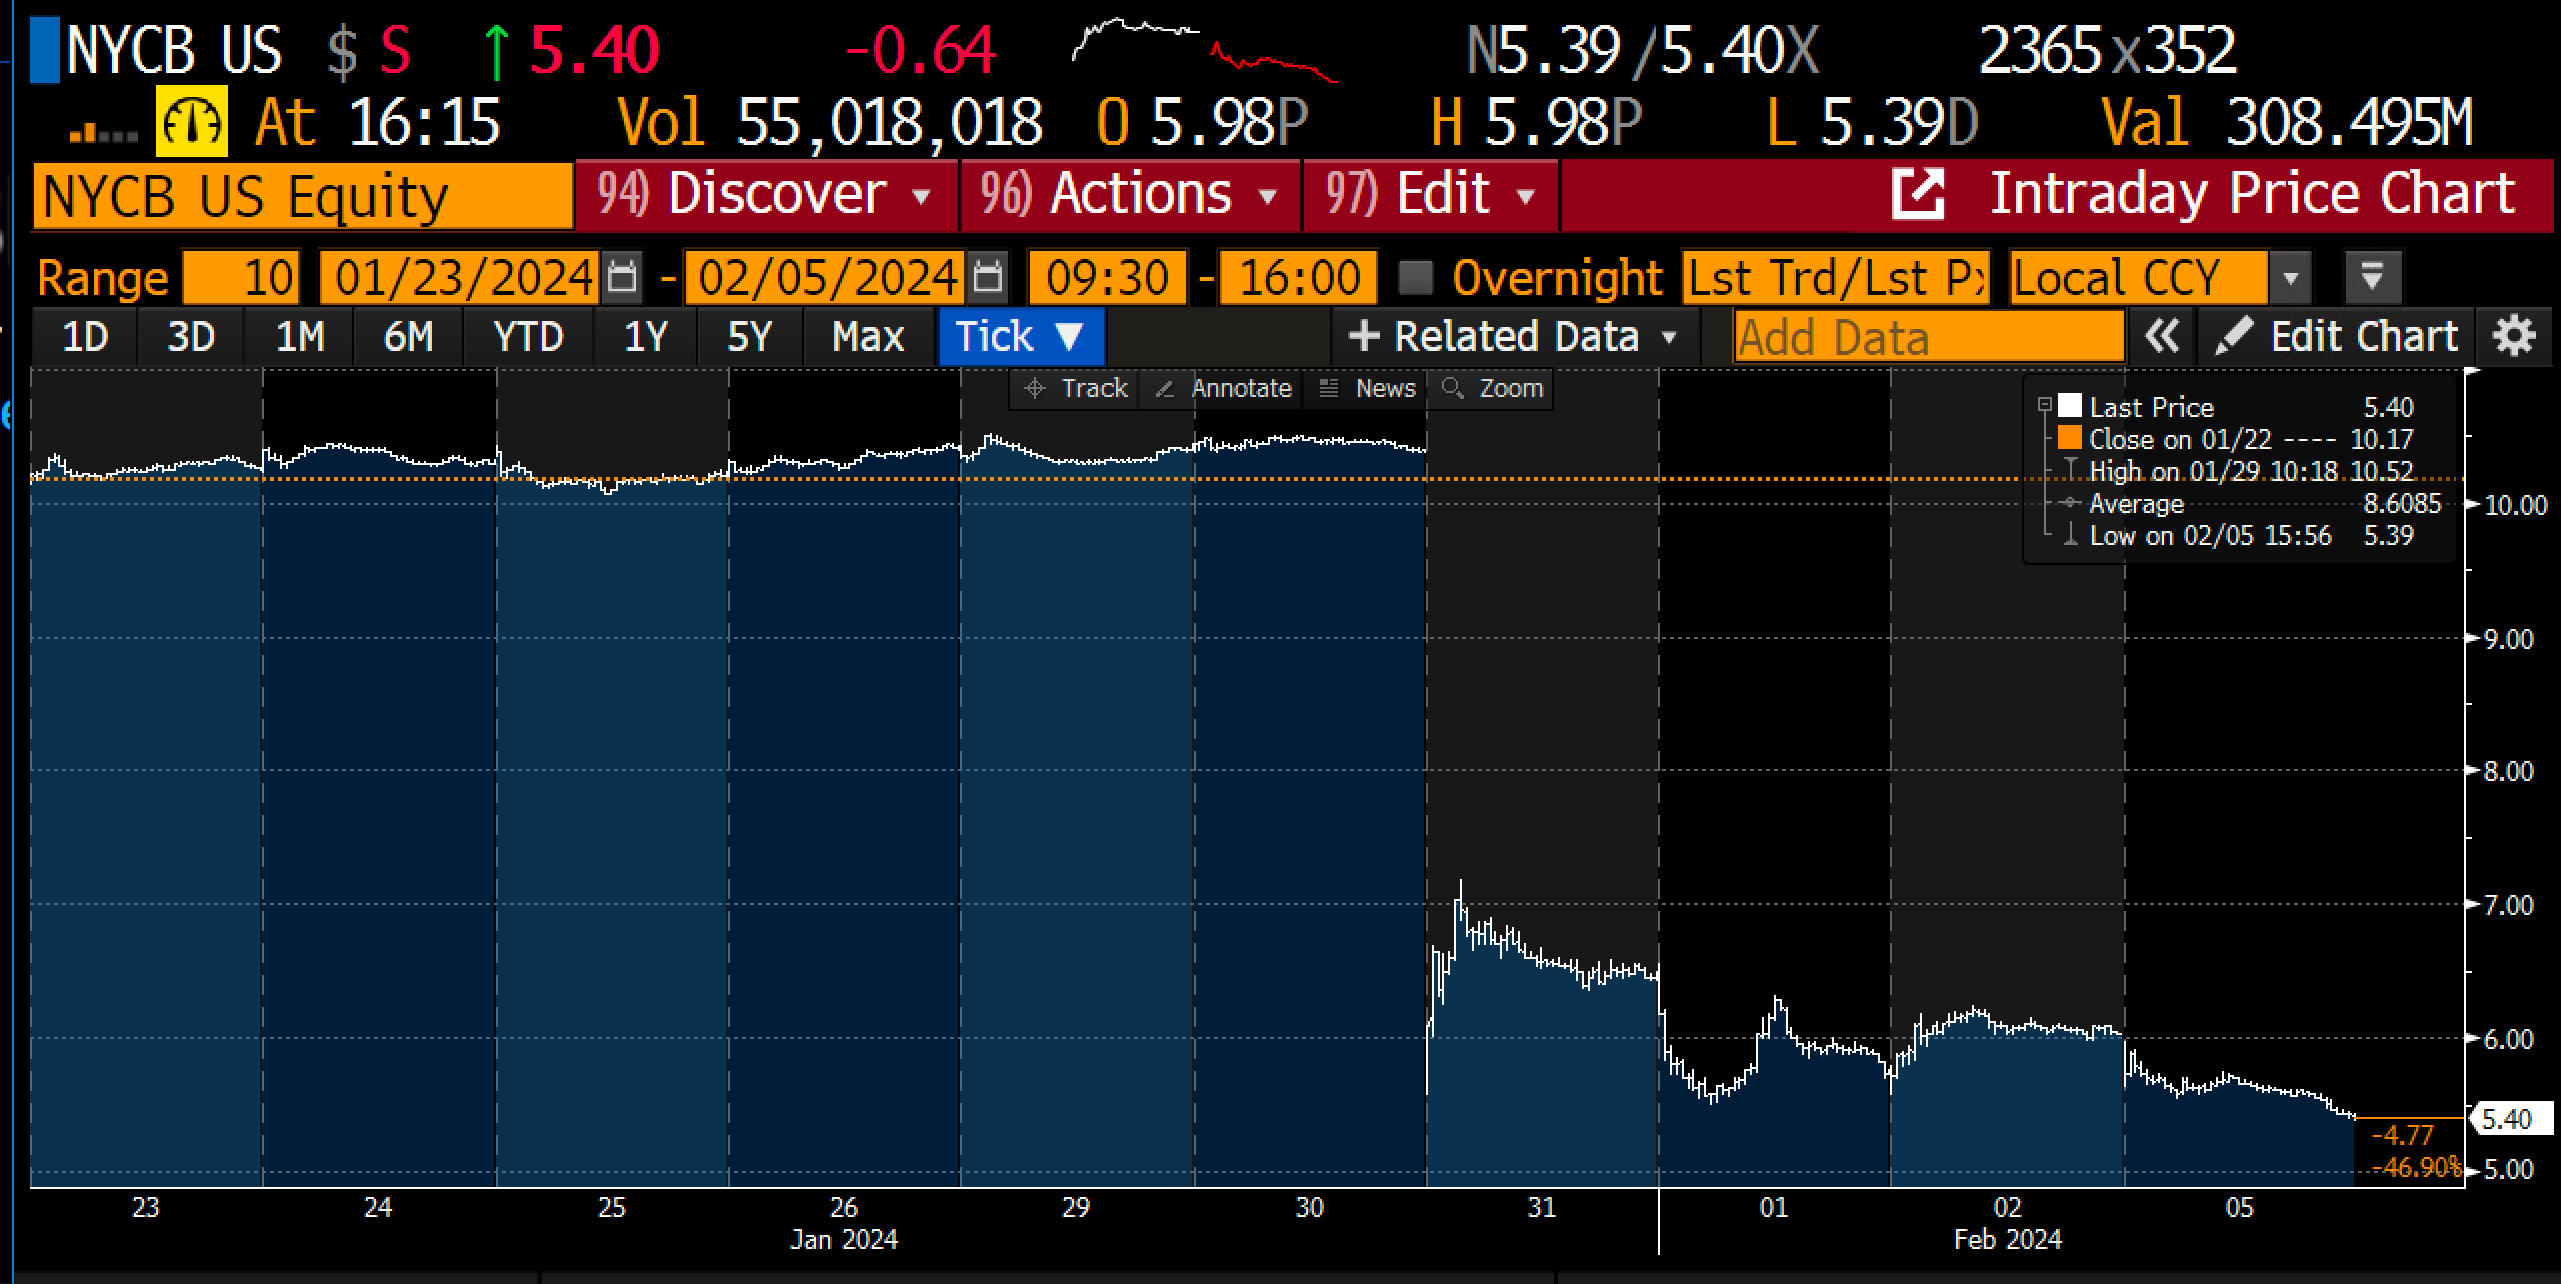
Task: Click the pop-out Intraday Price Chart icon
Action: [x=1918, y=194]
